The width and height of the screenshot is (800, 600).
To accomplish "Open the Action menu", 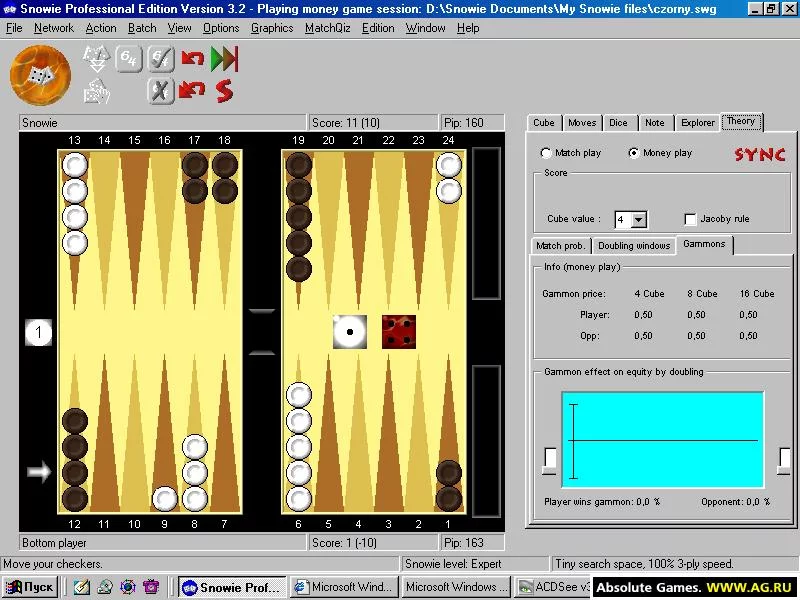I will tap(101, 28).
